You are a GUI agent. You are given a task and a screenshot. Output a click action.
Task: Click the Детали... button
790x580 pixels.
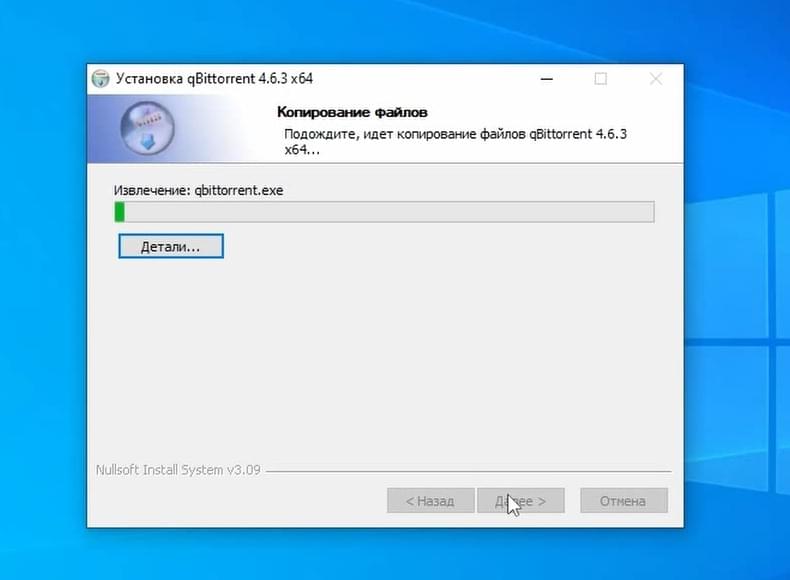click(x=171, y=246)
